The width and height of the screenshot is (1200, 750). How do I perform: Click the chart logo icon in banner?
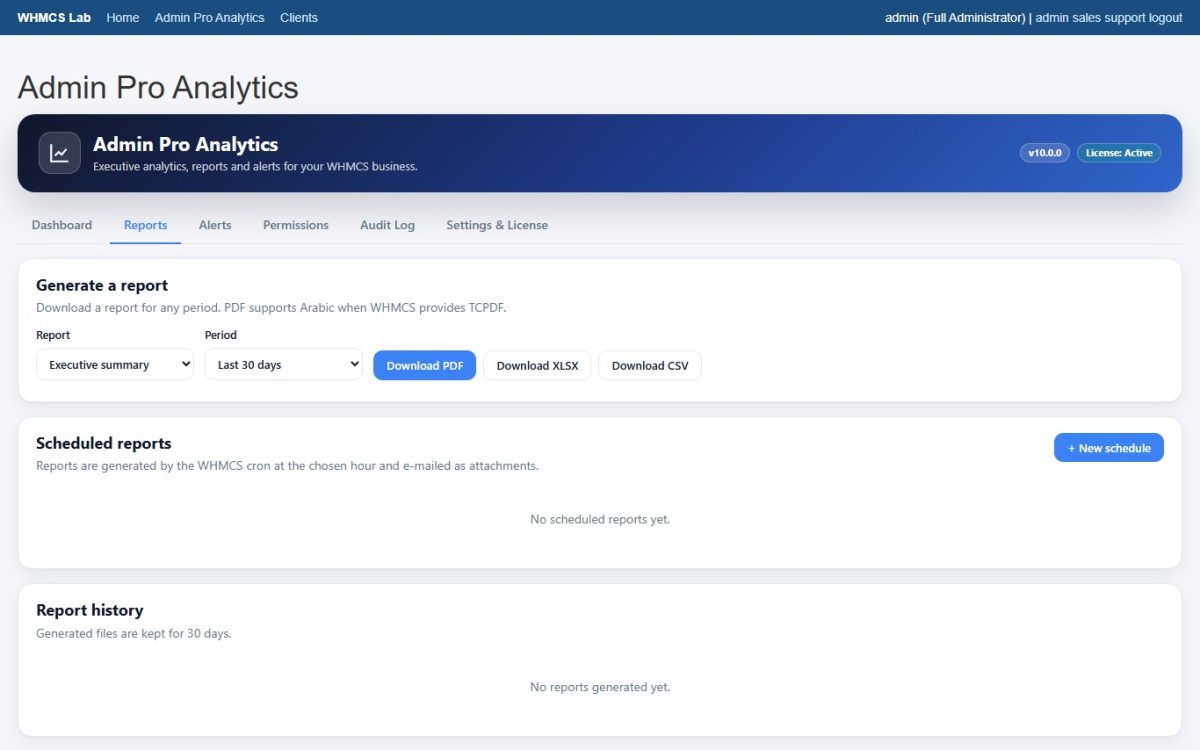coord(59,153)
